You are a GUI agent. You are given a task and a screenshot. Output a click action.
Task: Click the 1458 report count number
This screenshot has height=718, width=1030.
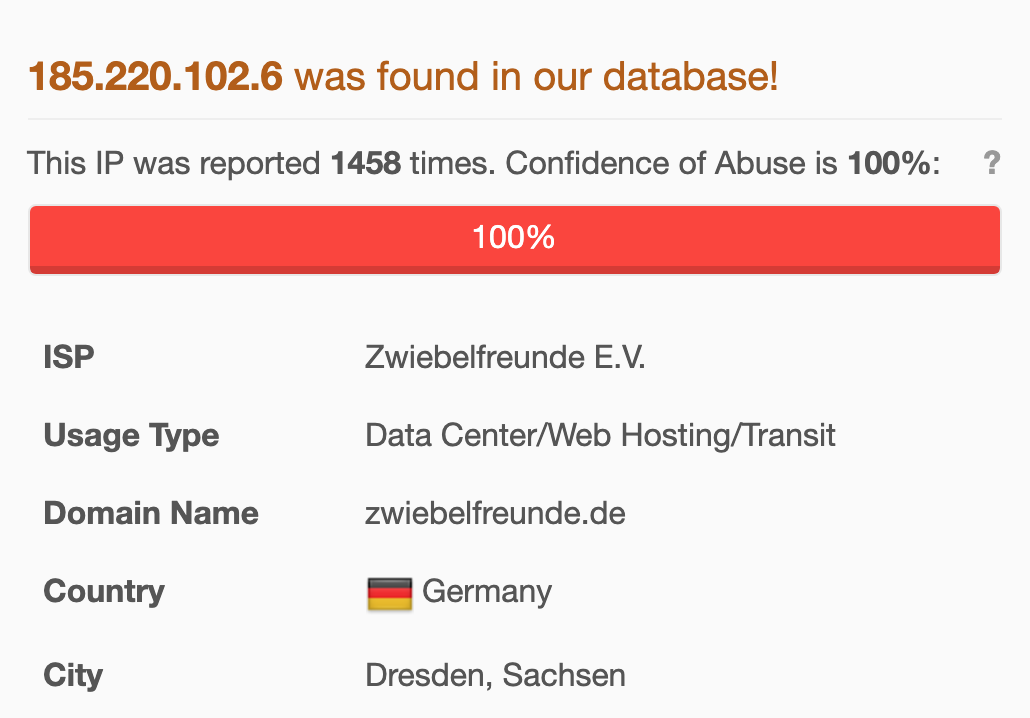[366, 164]
